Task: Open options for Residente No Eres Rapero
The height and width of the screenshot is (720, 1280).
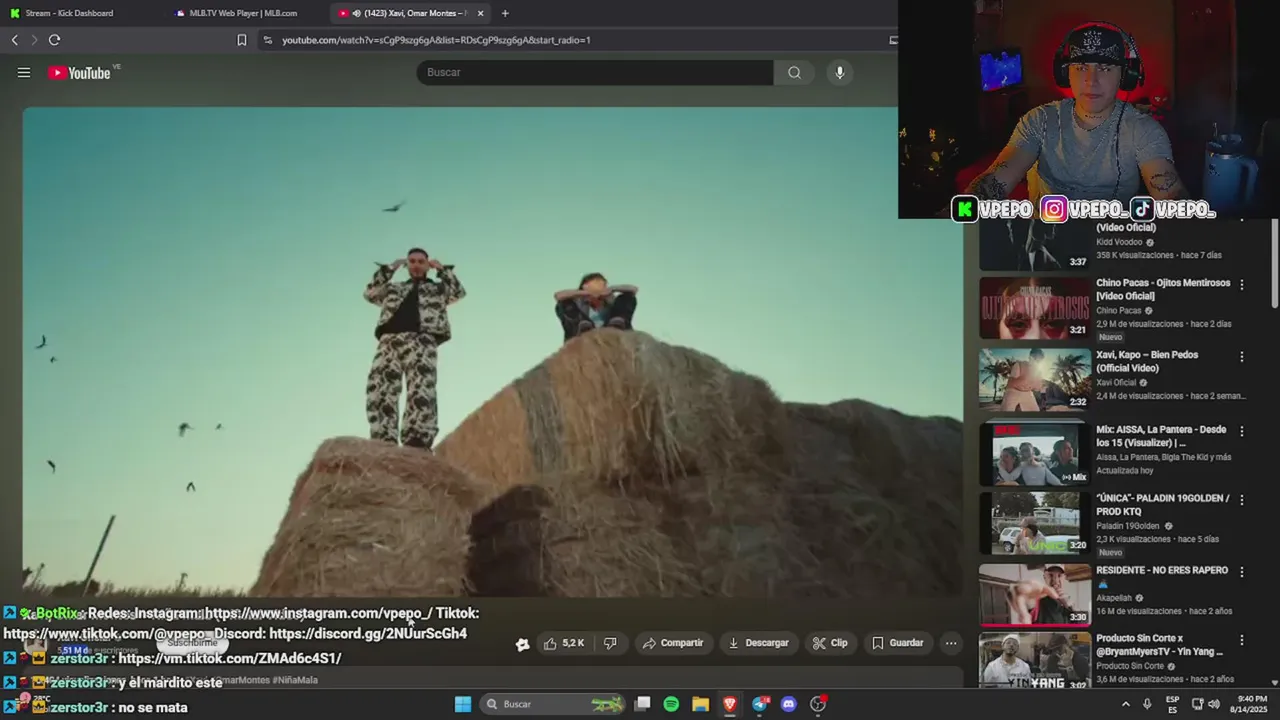Action: coord(1242,572)
